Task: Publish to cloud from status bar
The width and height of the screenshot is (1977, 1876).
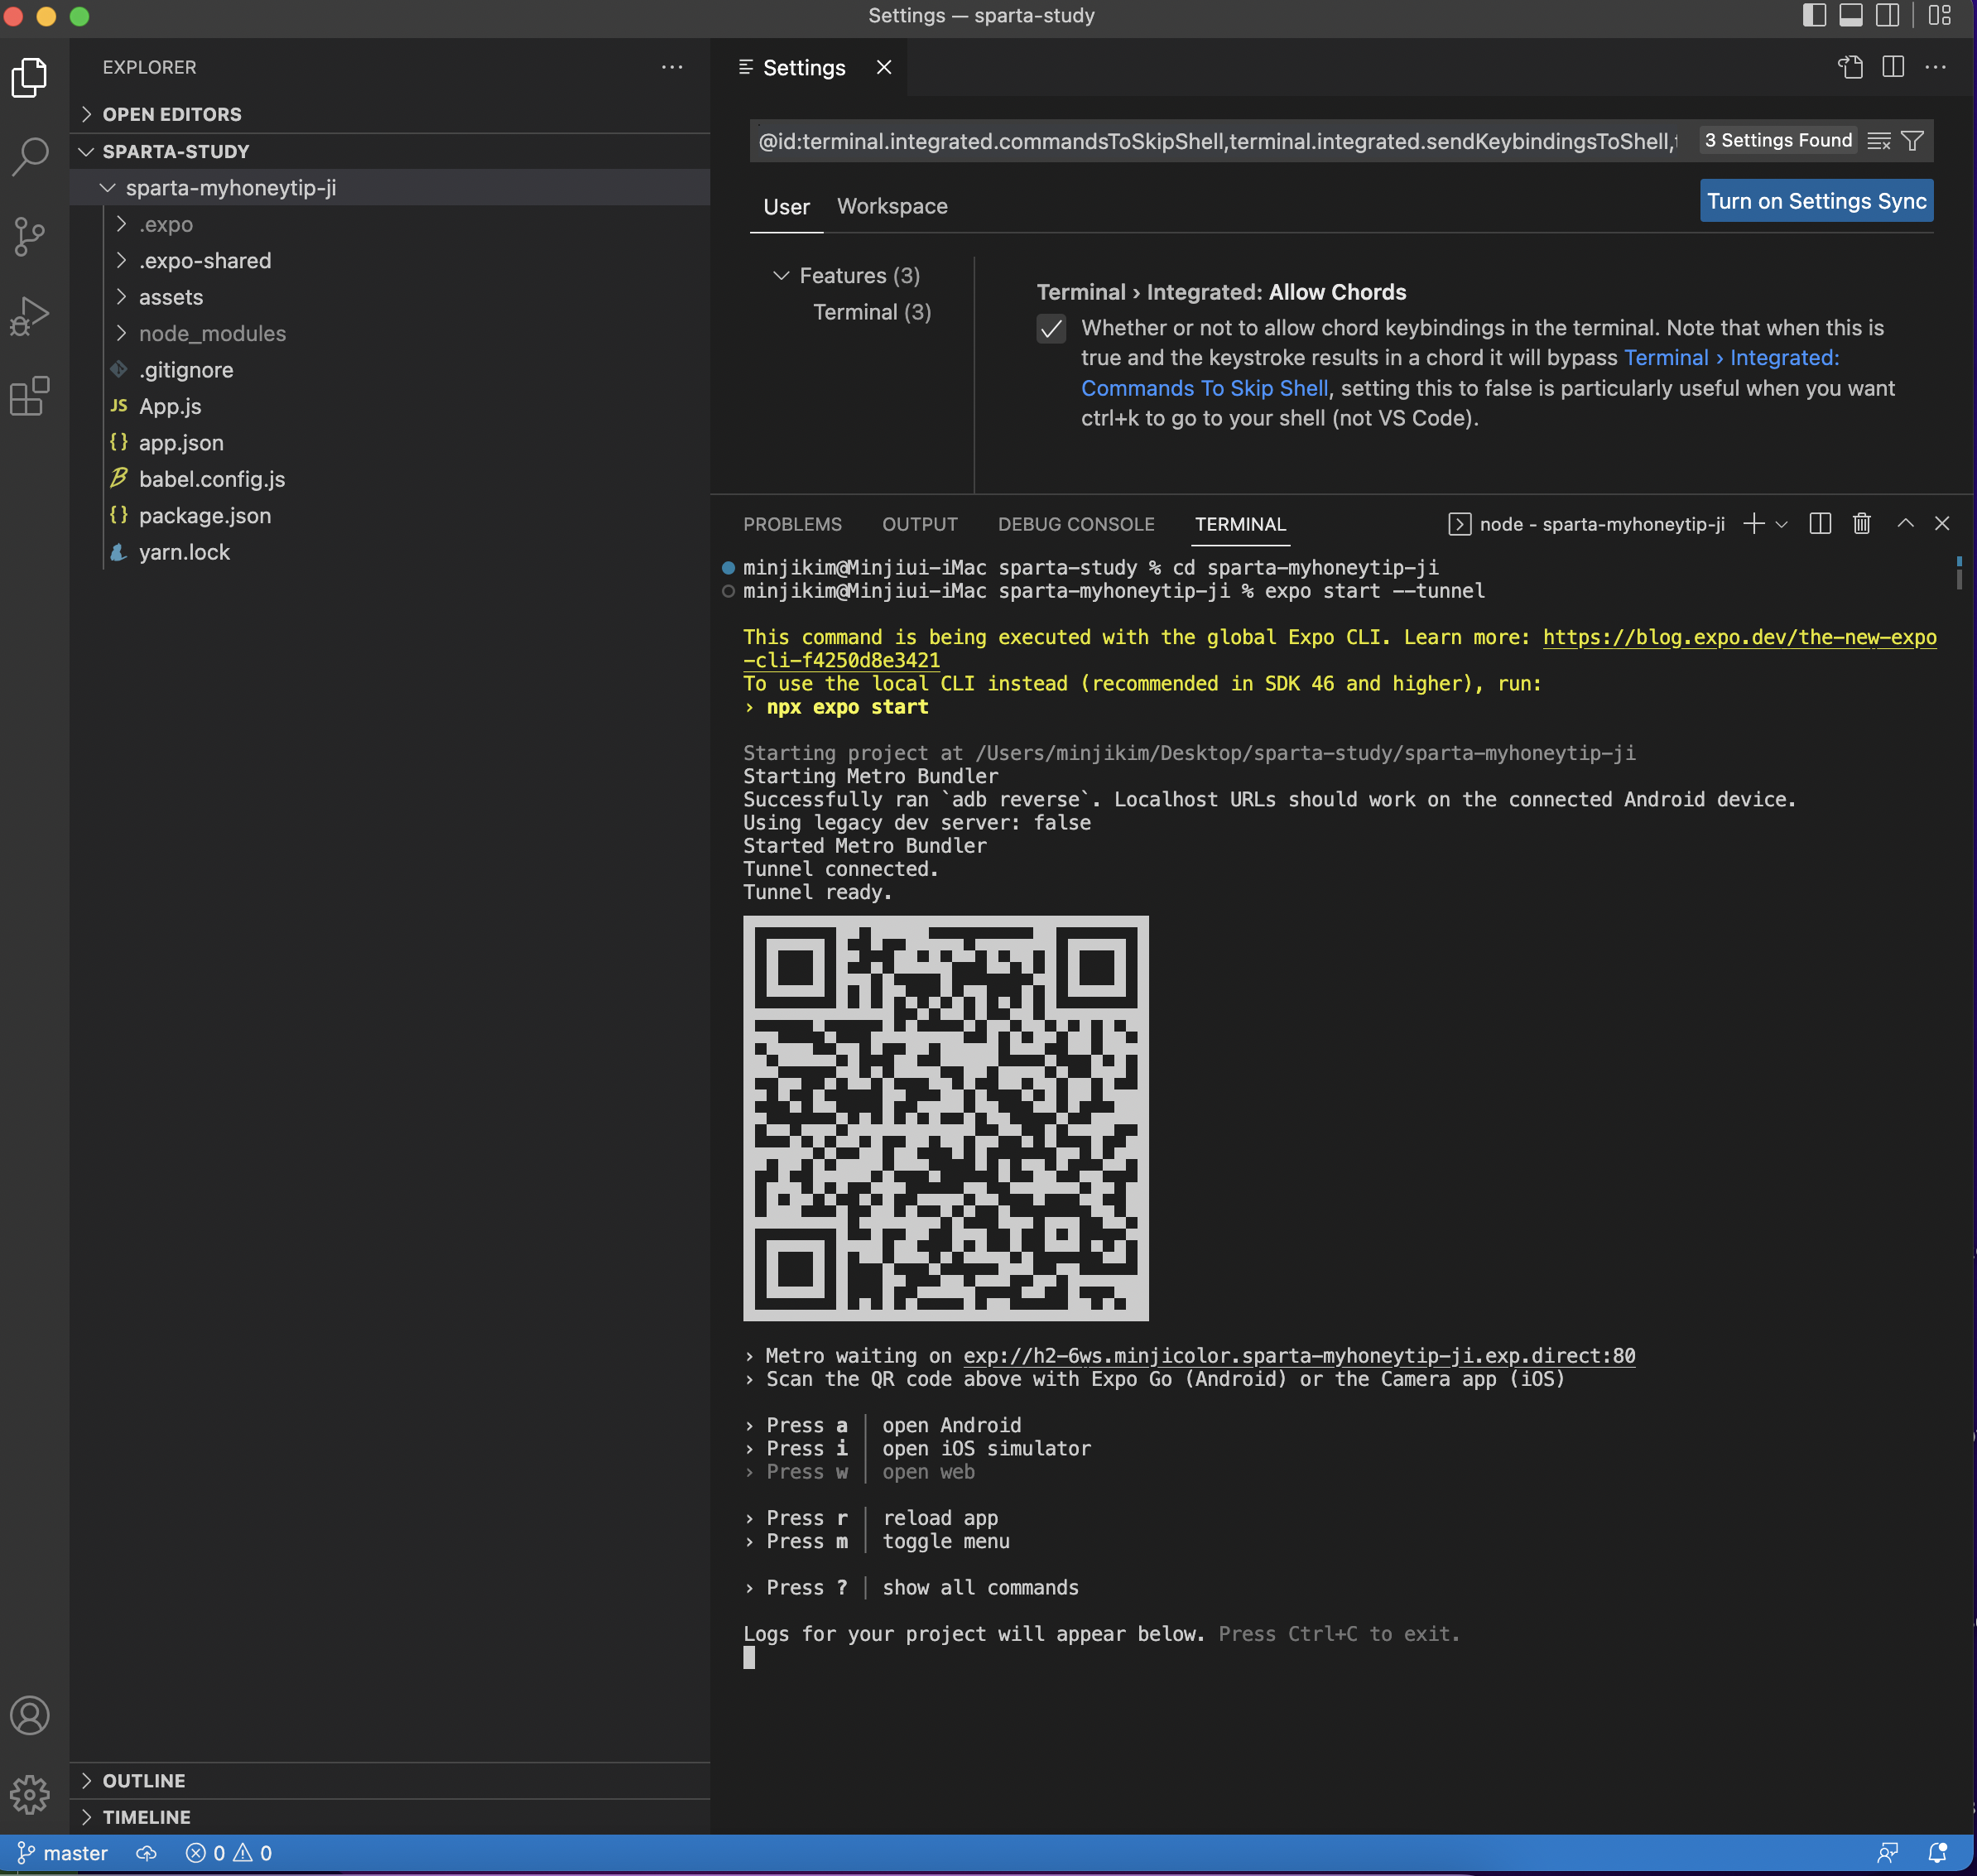Action: pyautogui.click(x=147, y=1853)
